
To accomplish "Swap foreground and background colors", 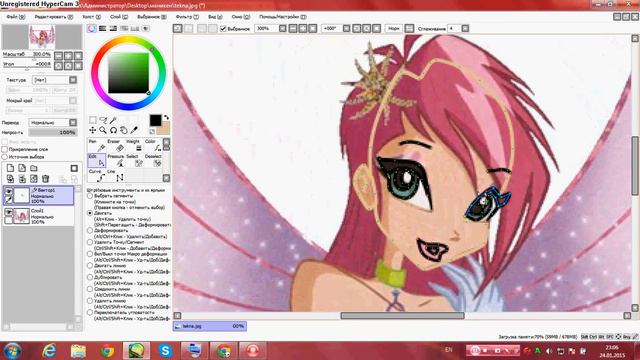I will tap(166, 118).
